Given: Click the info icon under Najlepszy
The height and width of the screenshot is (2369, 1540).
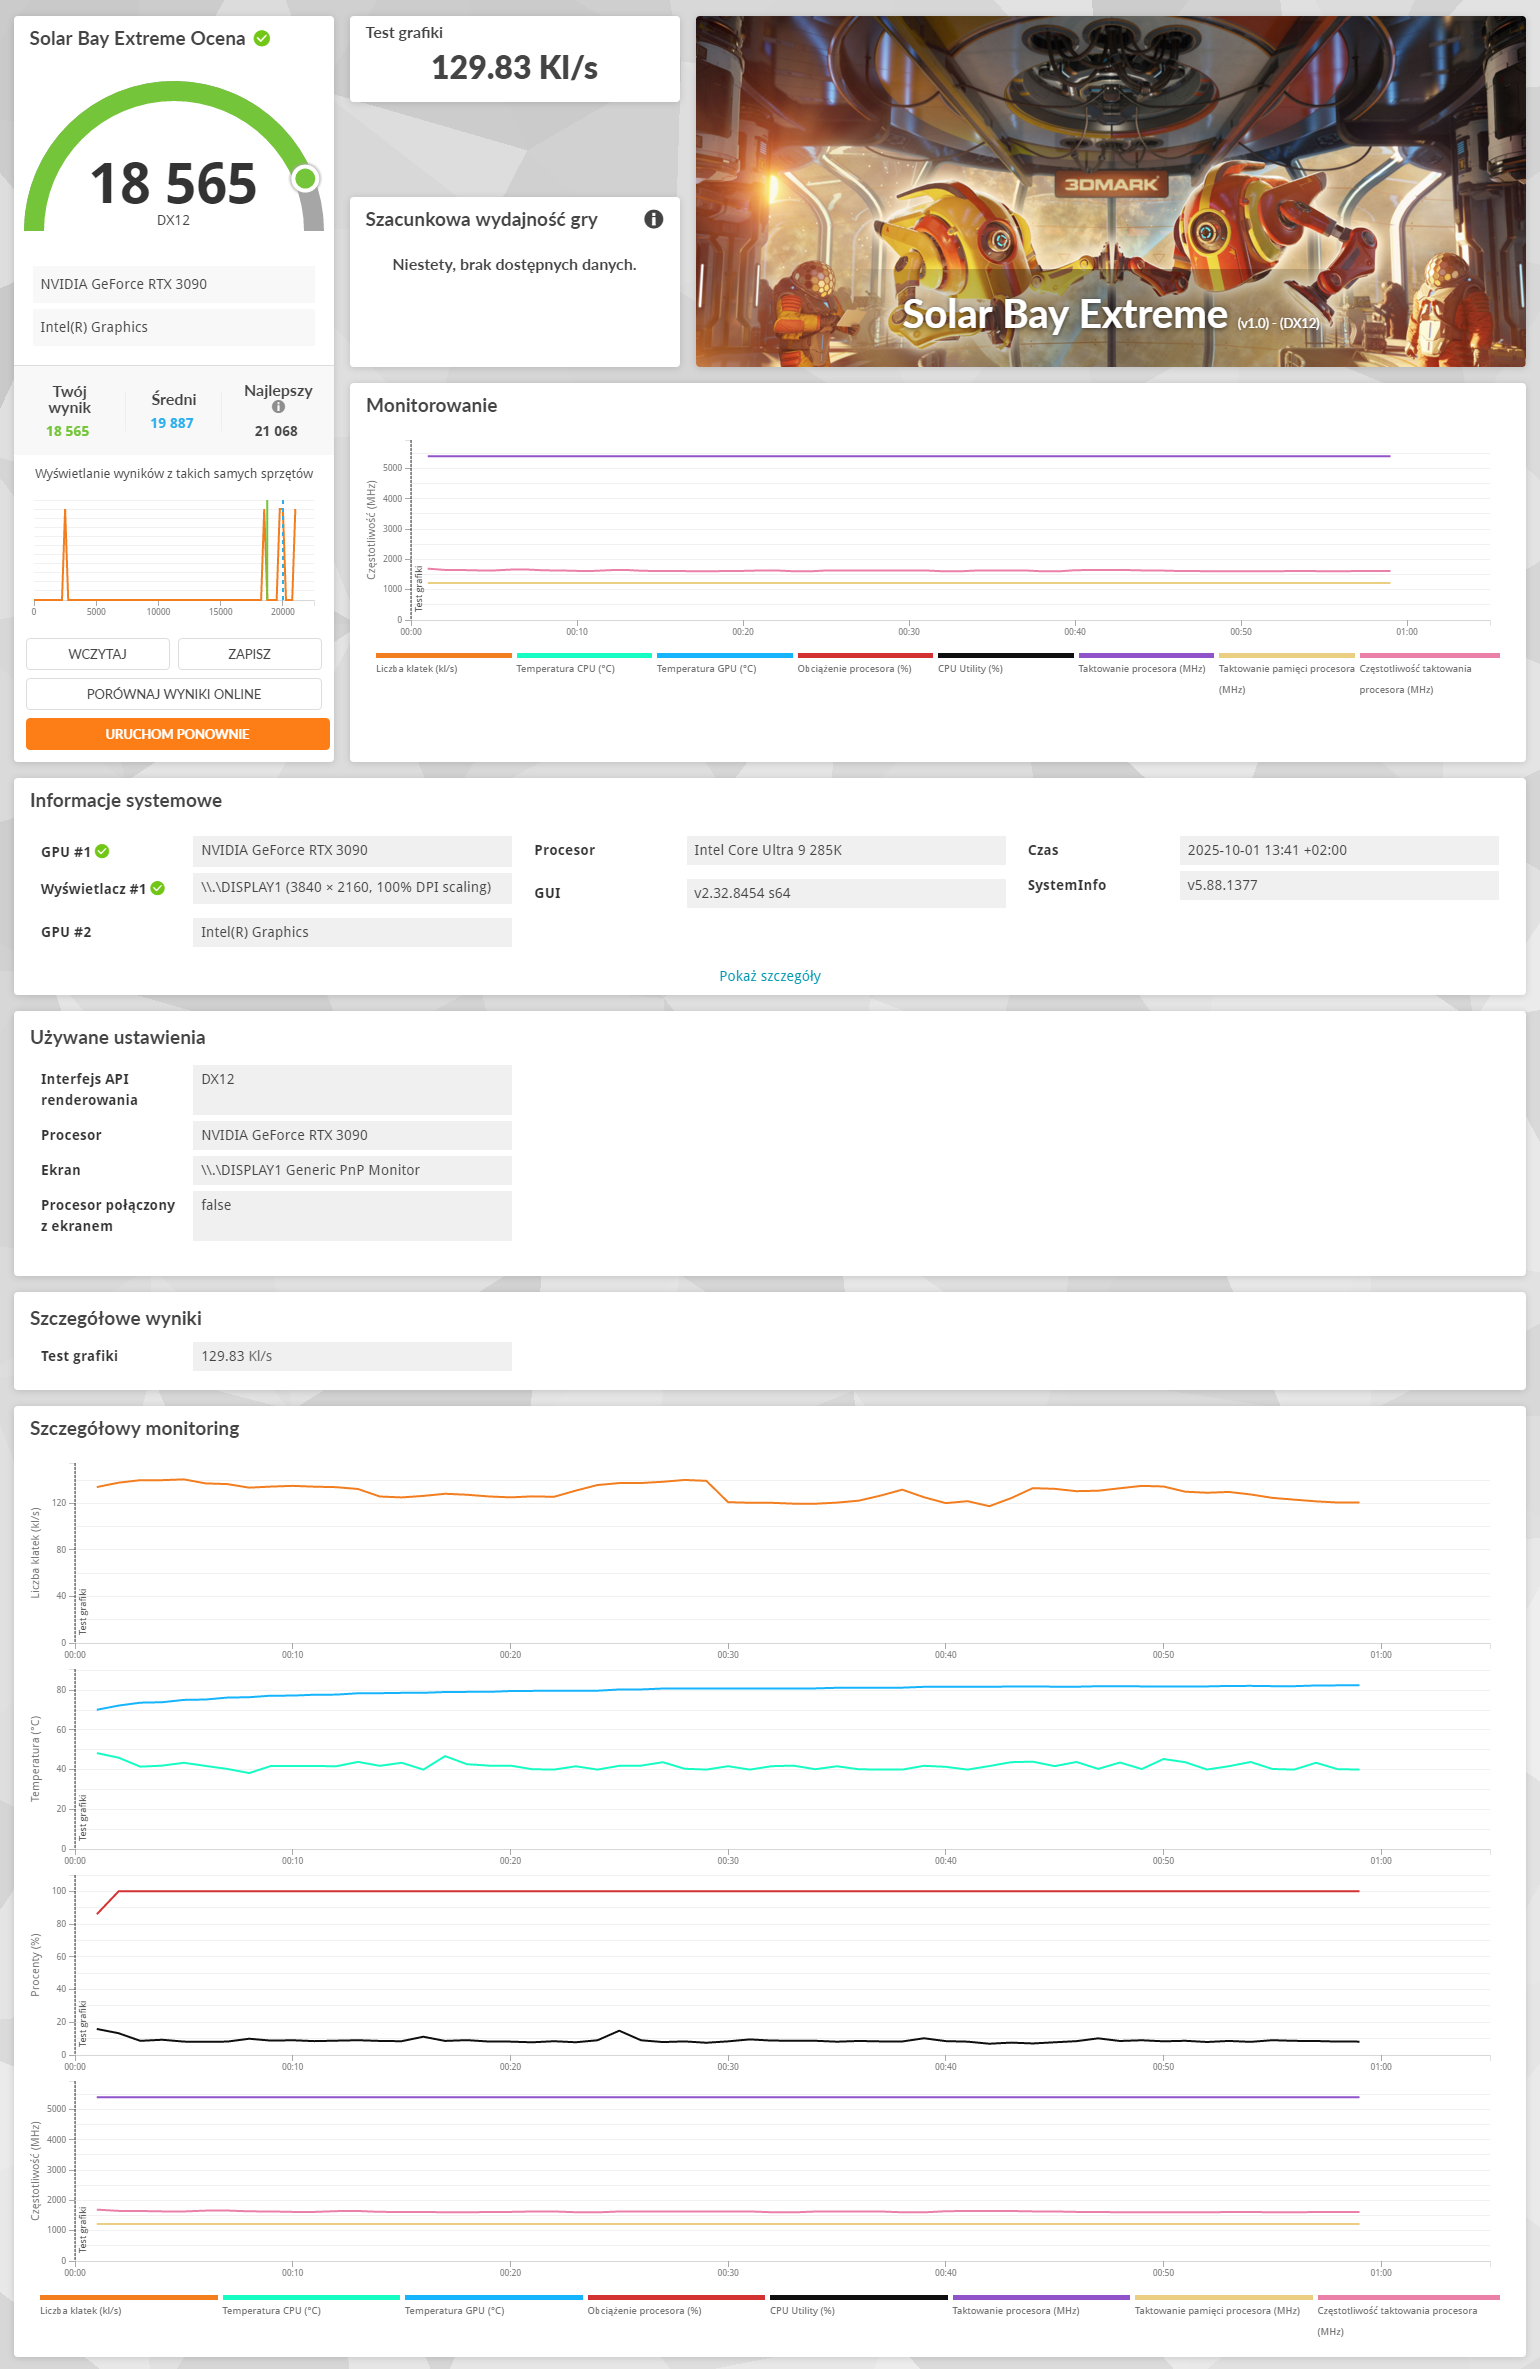Looking at the screenshot, I should pos(278,407).
